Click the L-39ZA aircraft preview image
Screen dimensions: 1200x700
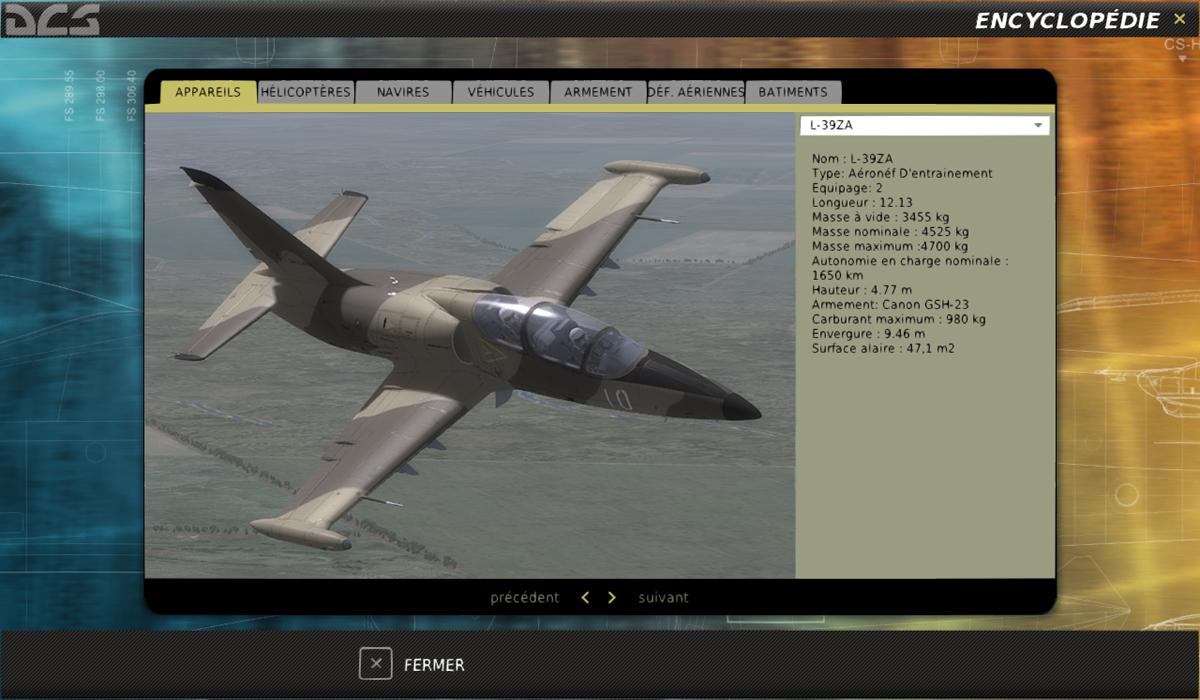(470, 345)
